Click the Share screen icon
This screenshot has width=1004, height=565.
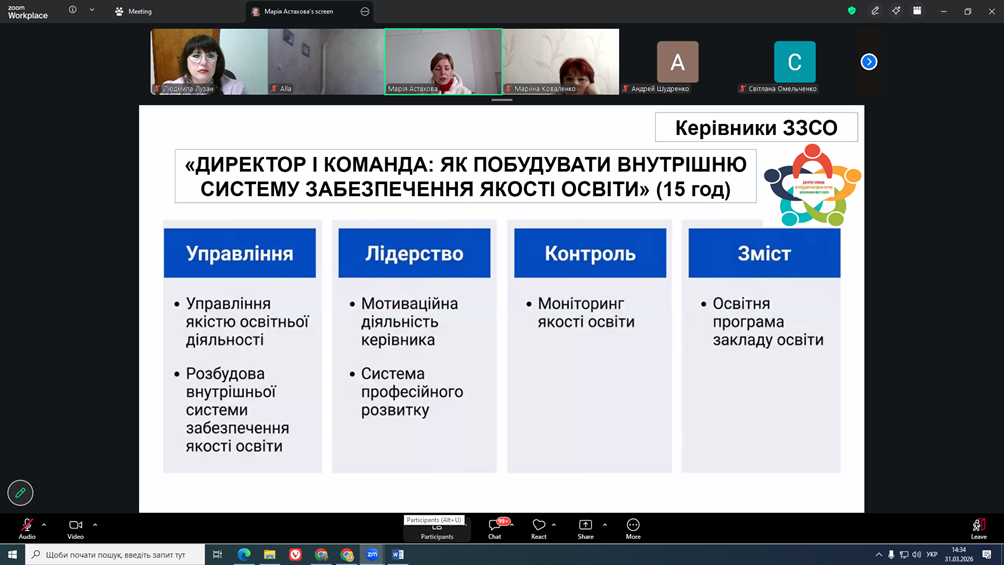(x=585, y=527)
